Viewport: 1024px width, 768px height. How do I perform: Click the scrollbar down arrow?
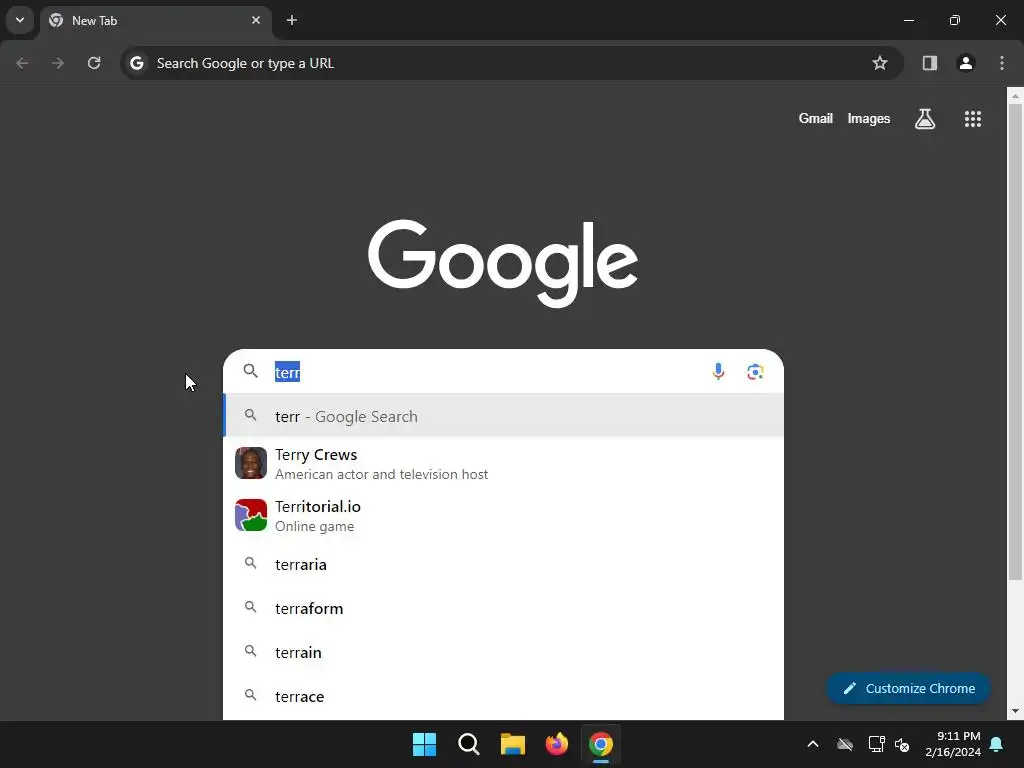1015,711
